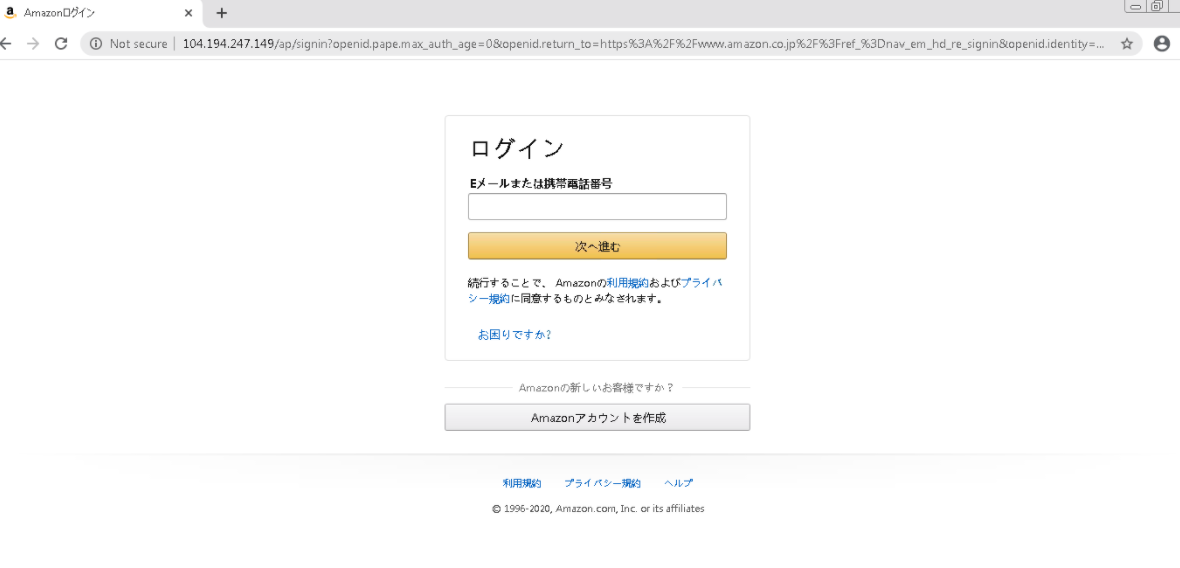The height and width of the screenshot is (568, 1180).
Task: Bookmark this page with the star icon
Action: pos(1127,44)
